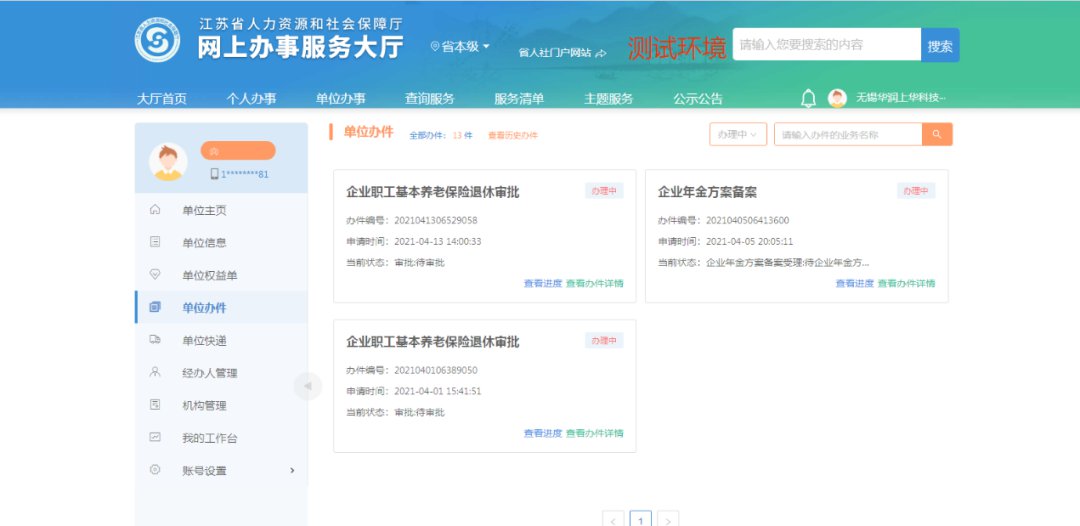Open the 办理中 status filter dropdown
This screenshot has height=526, width=1080.
(738, 134)
